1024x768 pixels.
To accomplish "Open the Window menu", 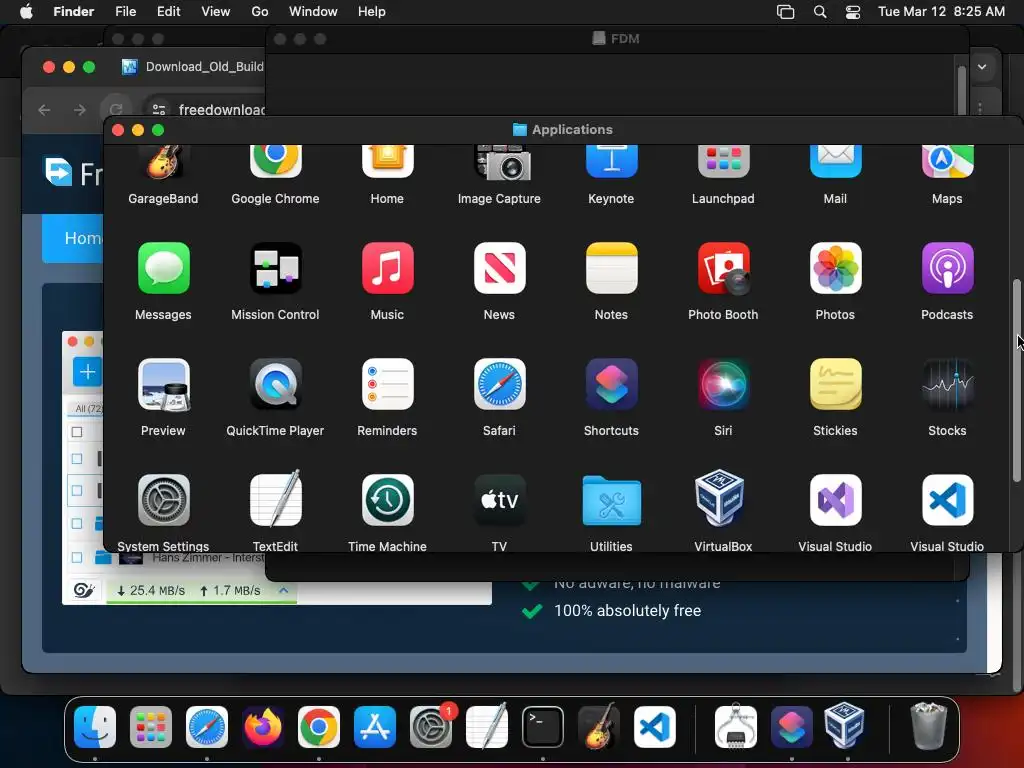I will coord(313,12).
